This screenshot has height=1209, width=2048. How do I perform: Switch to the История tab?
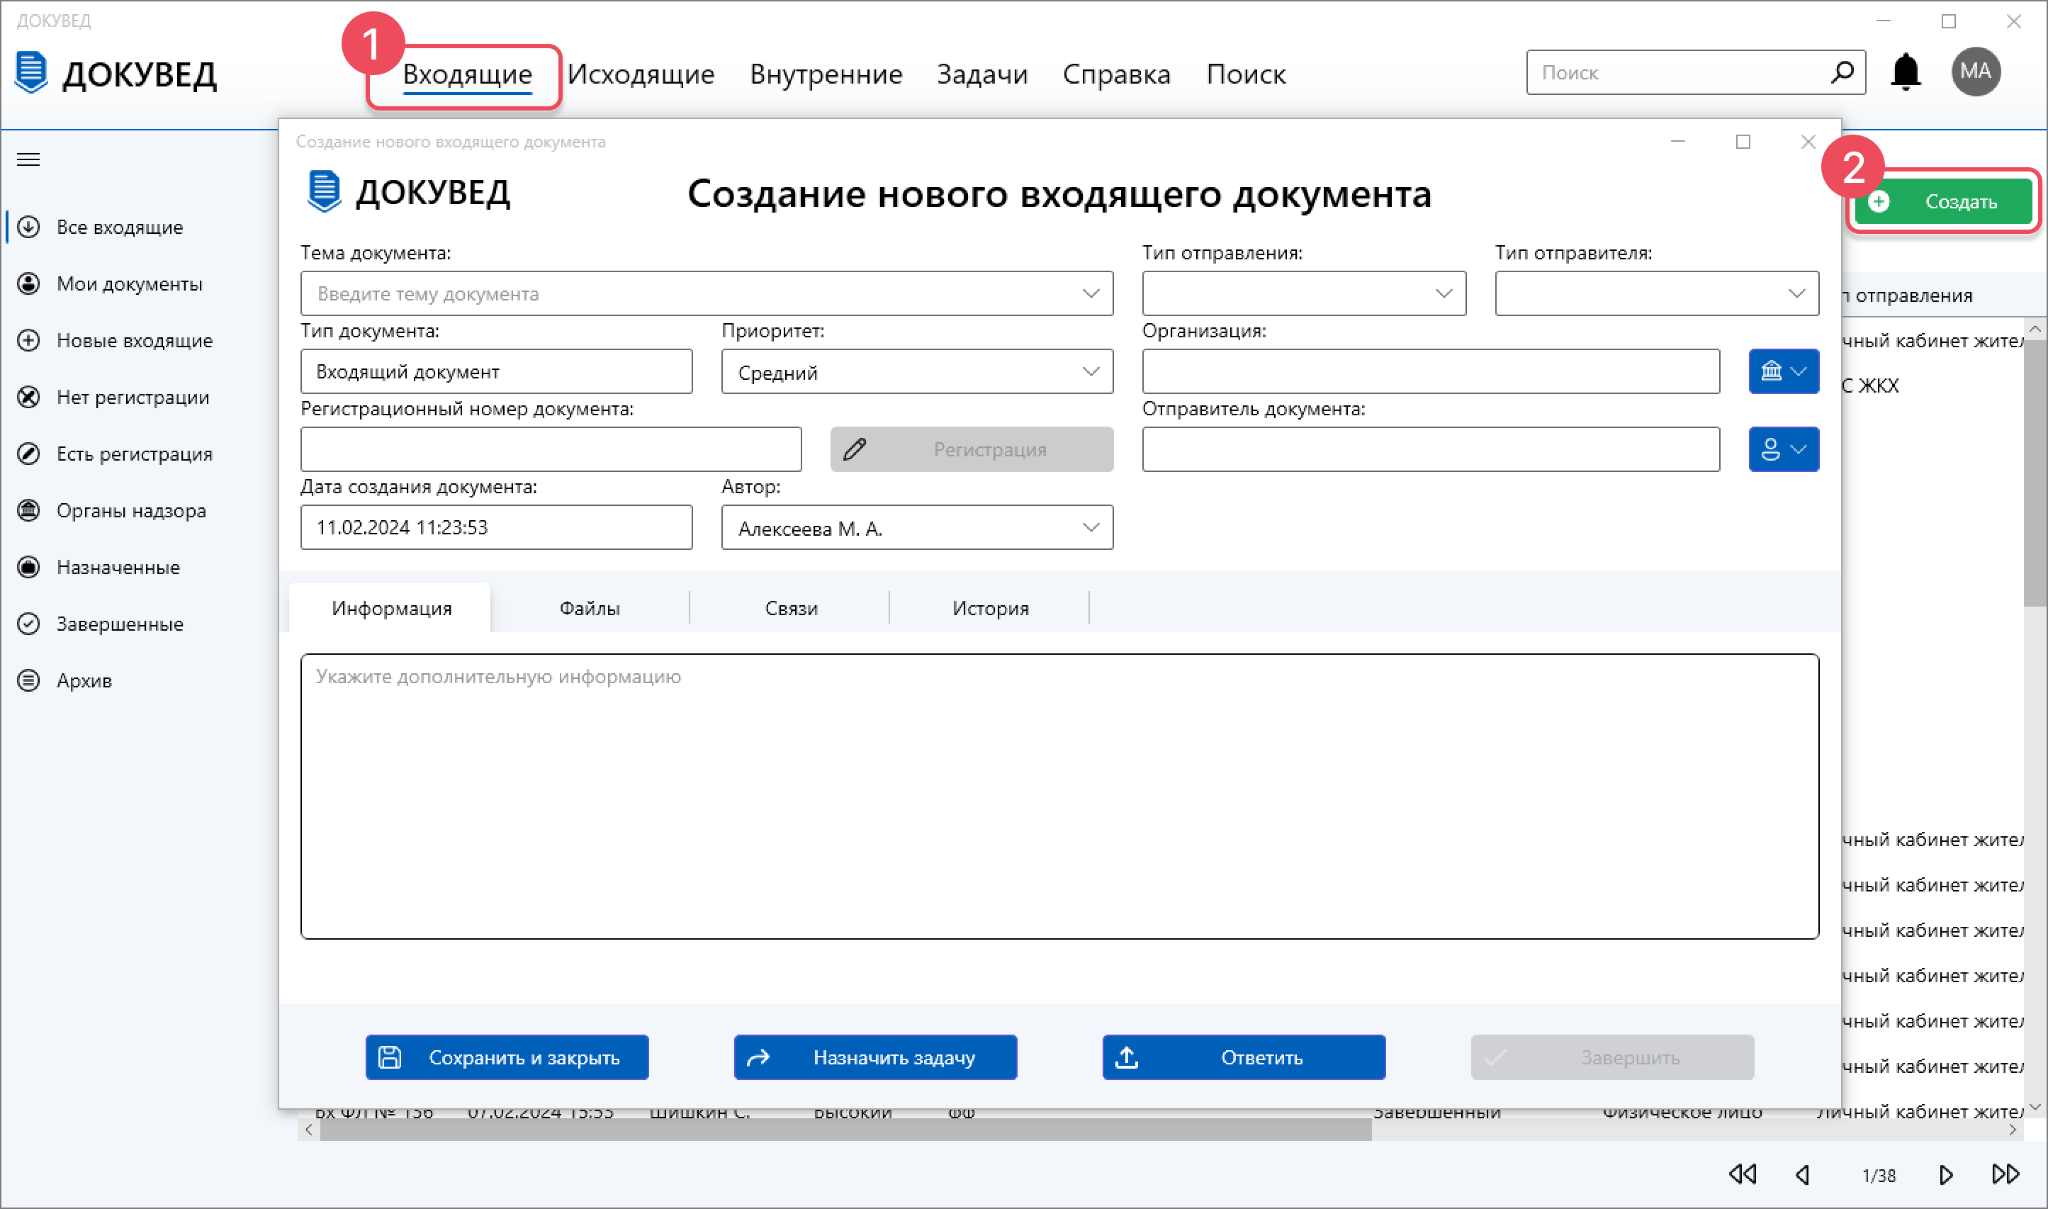coord(990,608)
